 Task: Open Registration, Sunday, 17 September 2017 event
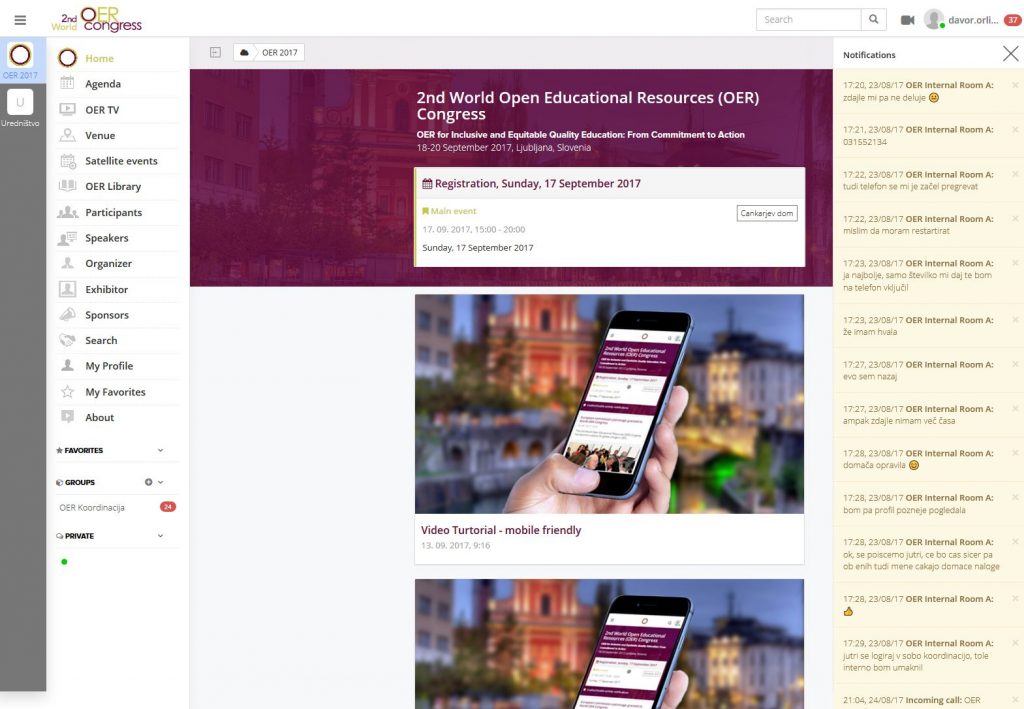click(537, 183)
